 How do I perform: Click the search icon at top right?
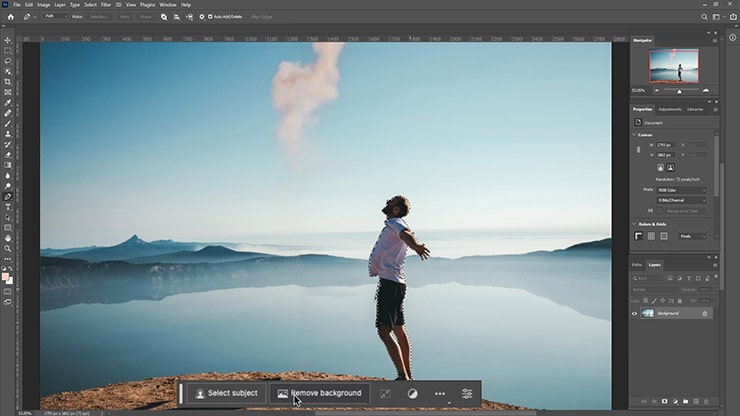pyautogui.click(x=704, y=17)
